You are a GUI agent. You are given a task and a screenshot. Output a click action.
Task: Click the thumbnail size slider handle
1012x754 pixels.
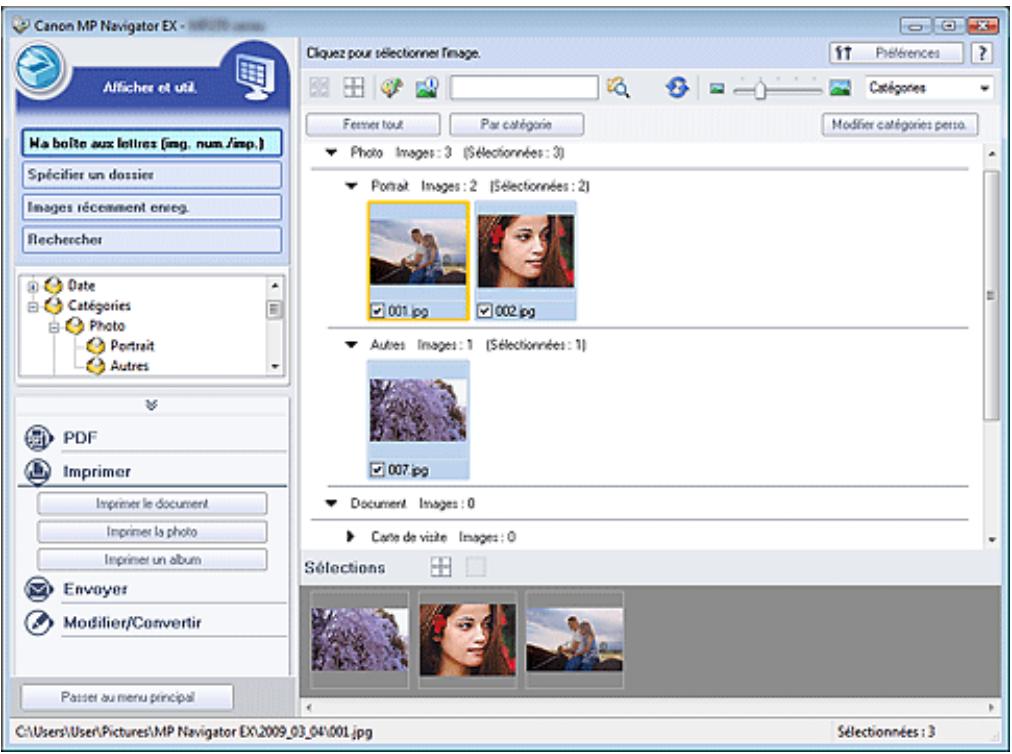tap(760, 88)
